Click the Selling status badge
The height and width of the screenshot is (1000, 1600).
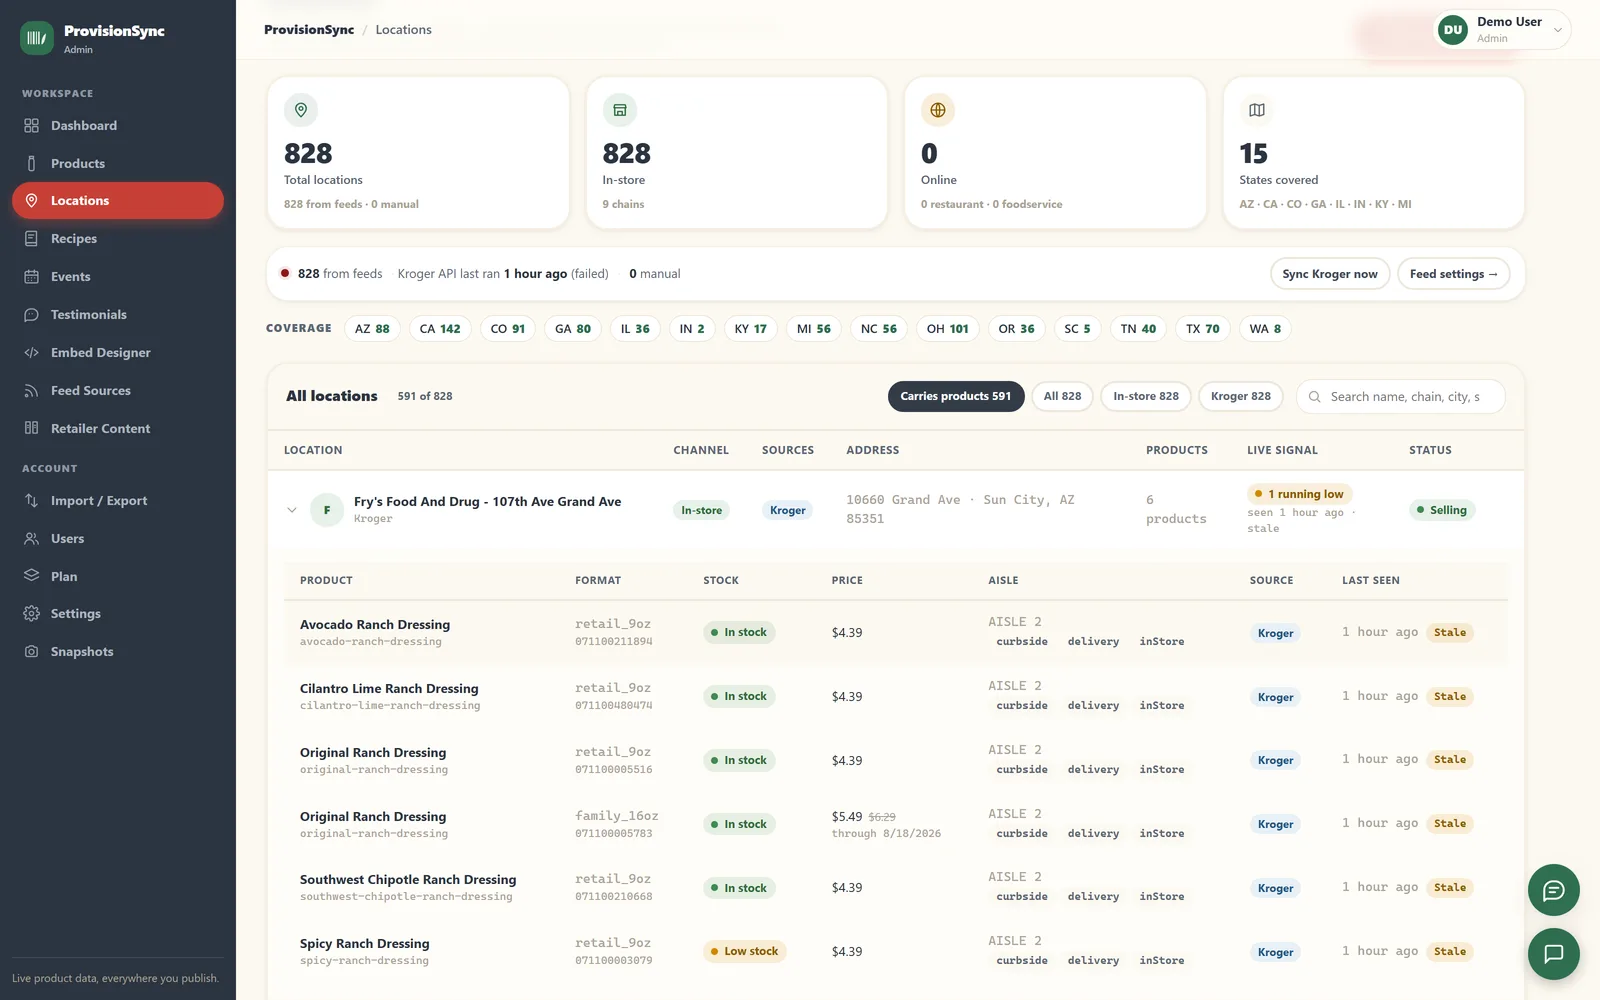coord(1441,510)
